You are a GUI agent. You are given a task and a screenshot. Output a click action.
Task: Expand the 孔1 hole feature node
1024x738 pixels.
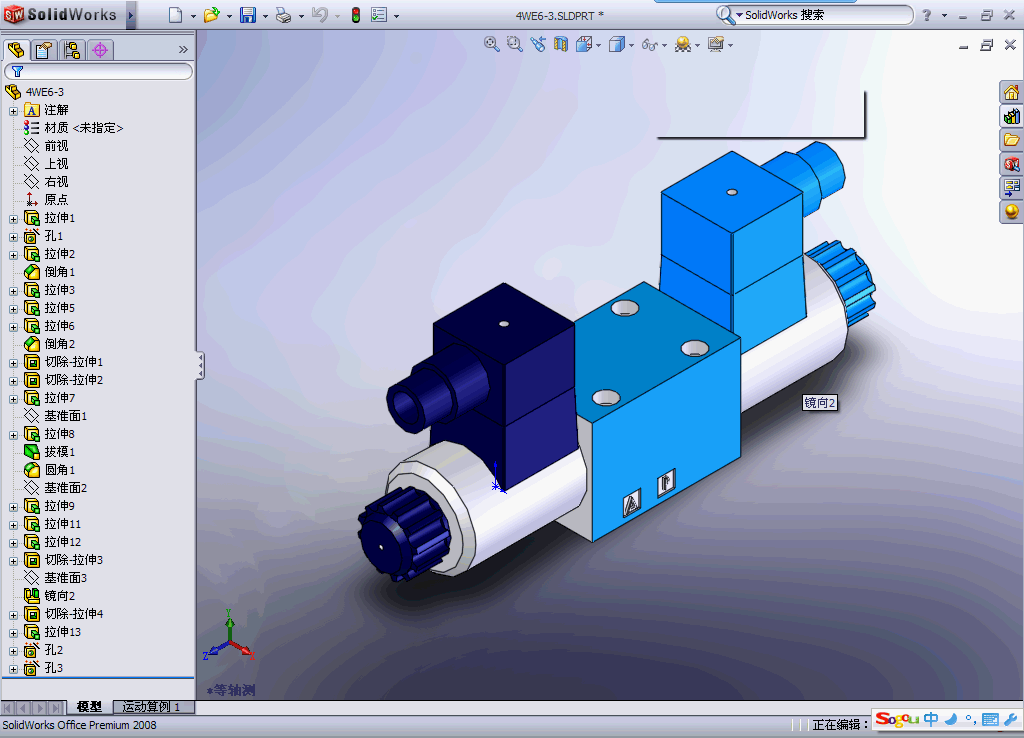13,236
